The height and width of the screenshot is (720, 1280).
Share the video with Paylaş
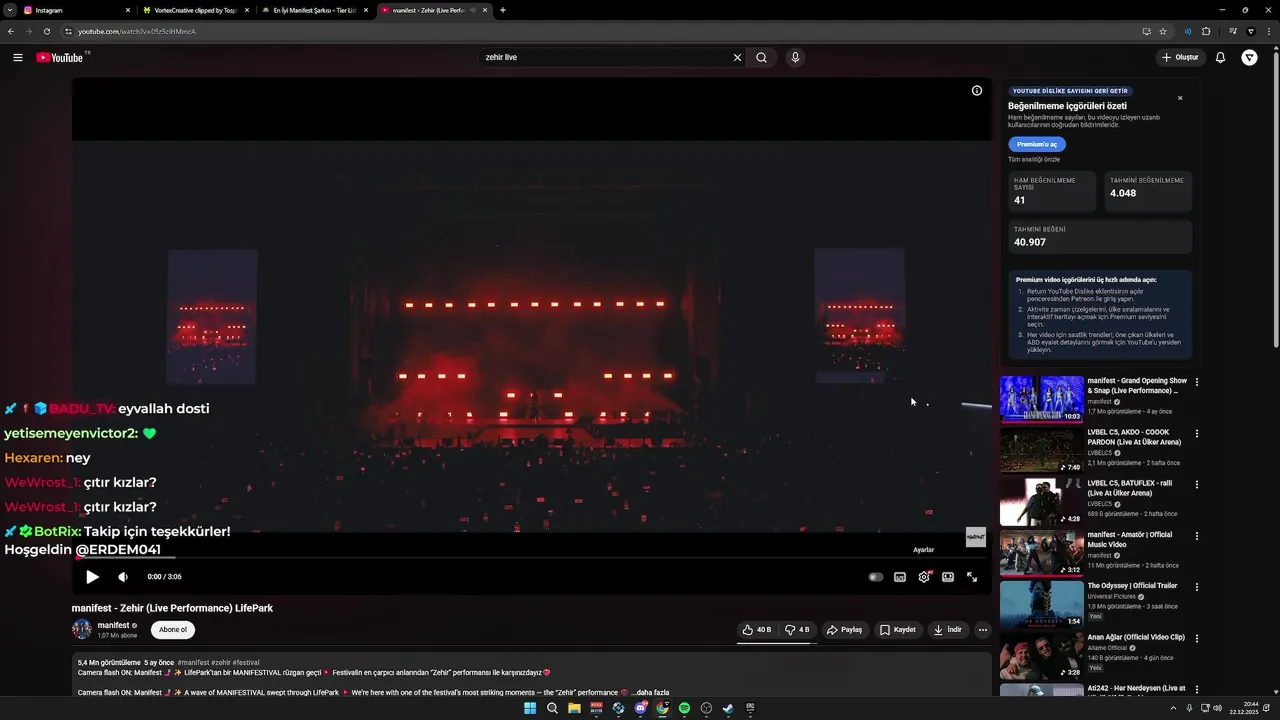pyautogui.click(x=845, y=630)
